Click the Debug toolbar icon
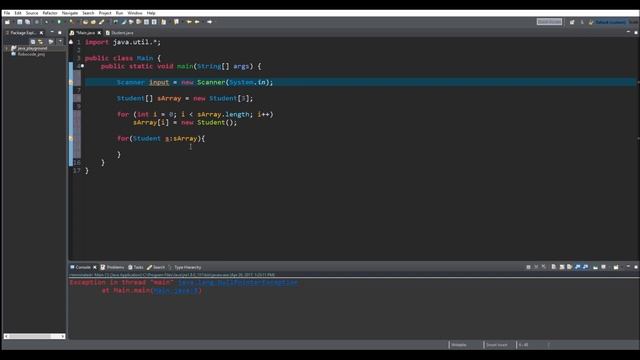 tap(47, 22)
